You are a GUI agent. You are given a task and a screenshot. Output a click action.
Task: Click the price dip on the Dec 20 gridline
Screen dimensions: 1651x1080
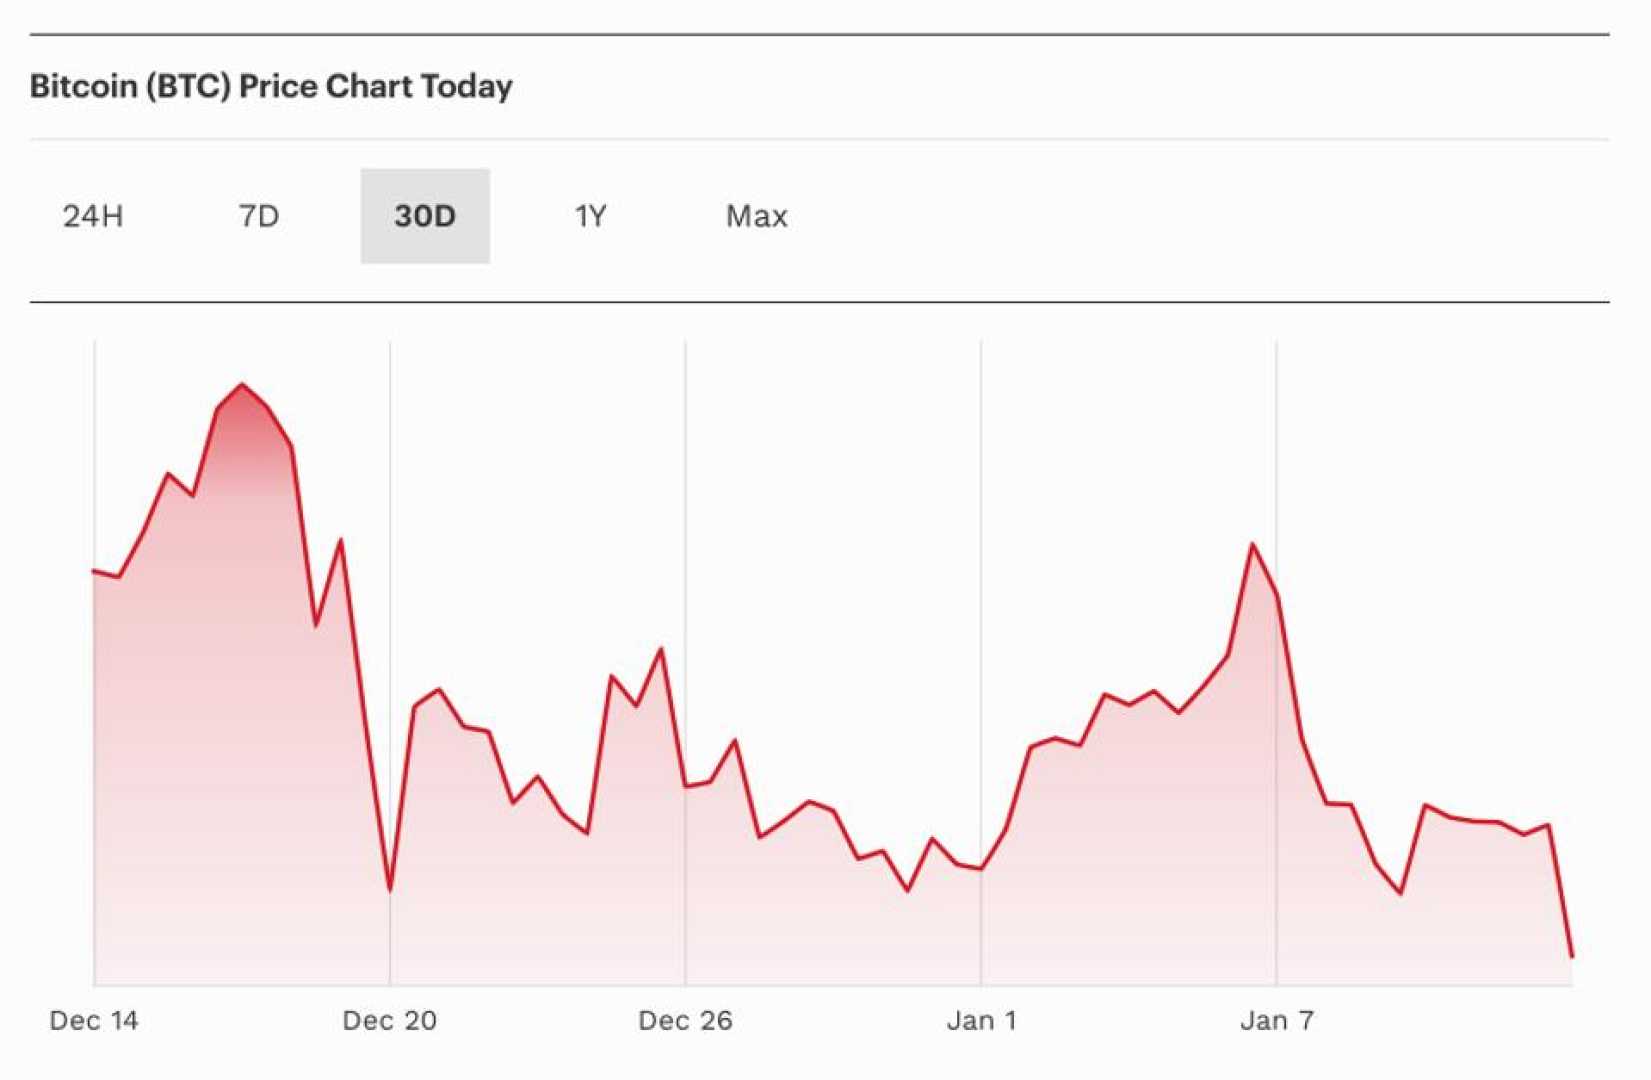390,889
